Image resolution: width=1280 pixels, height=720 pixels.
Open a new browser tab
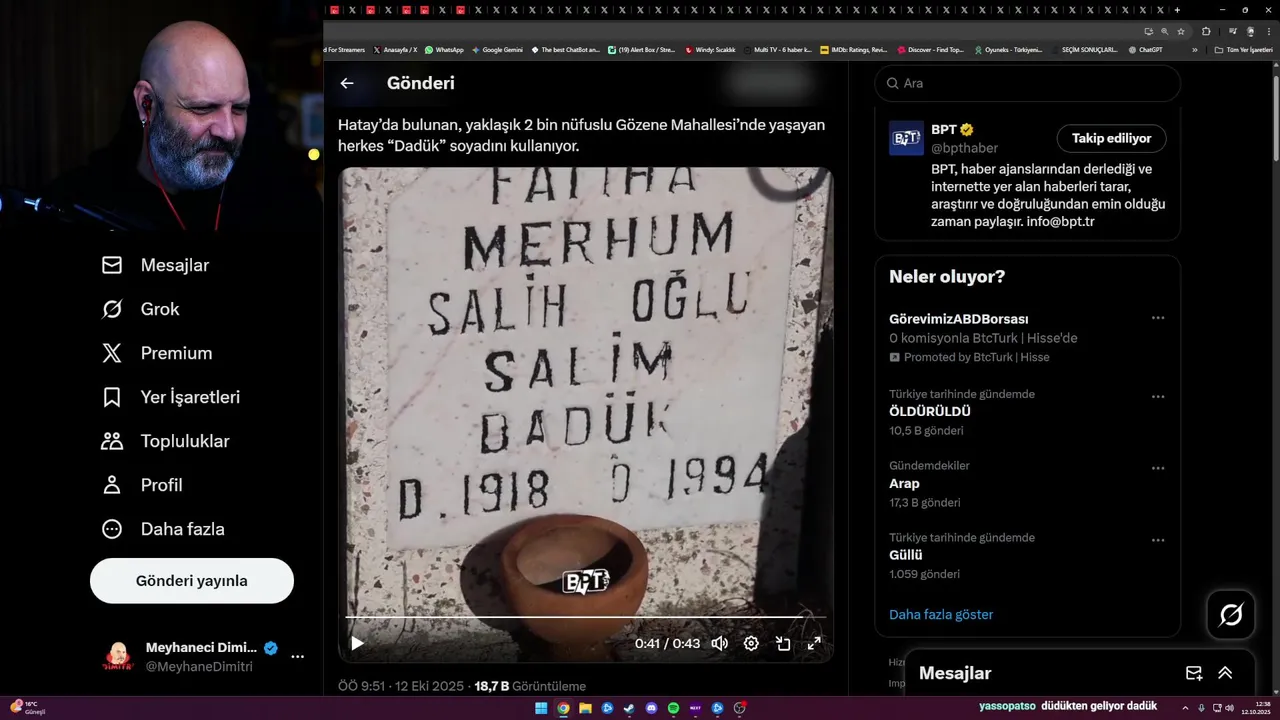coord(1177,10)
